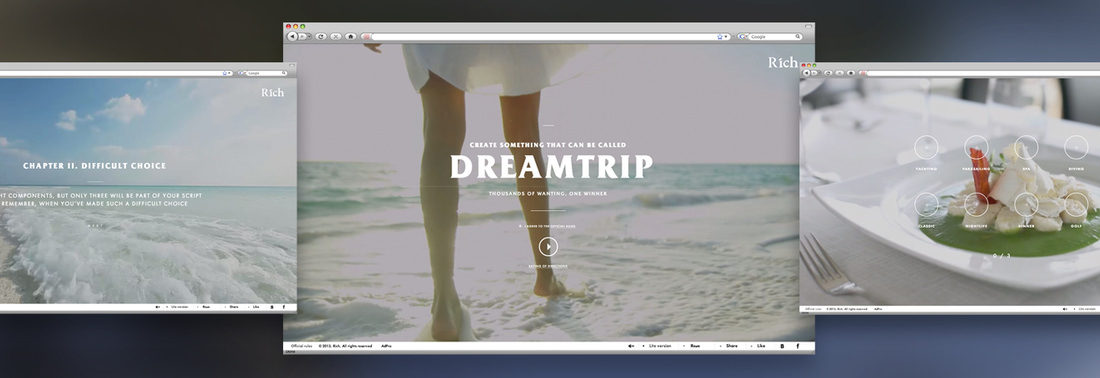Image resolution: width=1100 pixels, height=378 pixels.
Task: Select the Spa circle option
Action: 1026,147
